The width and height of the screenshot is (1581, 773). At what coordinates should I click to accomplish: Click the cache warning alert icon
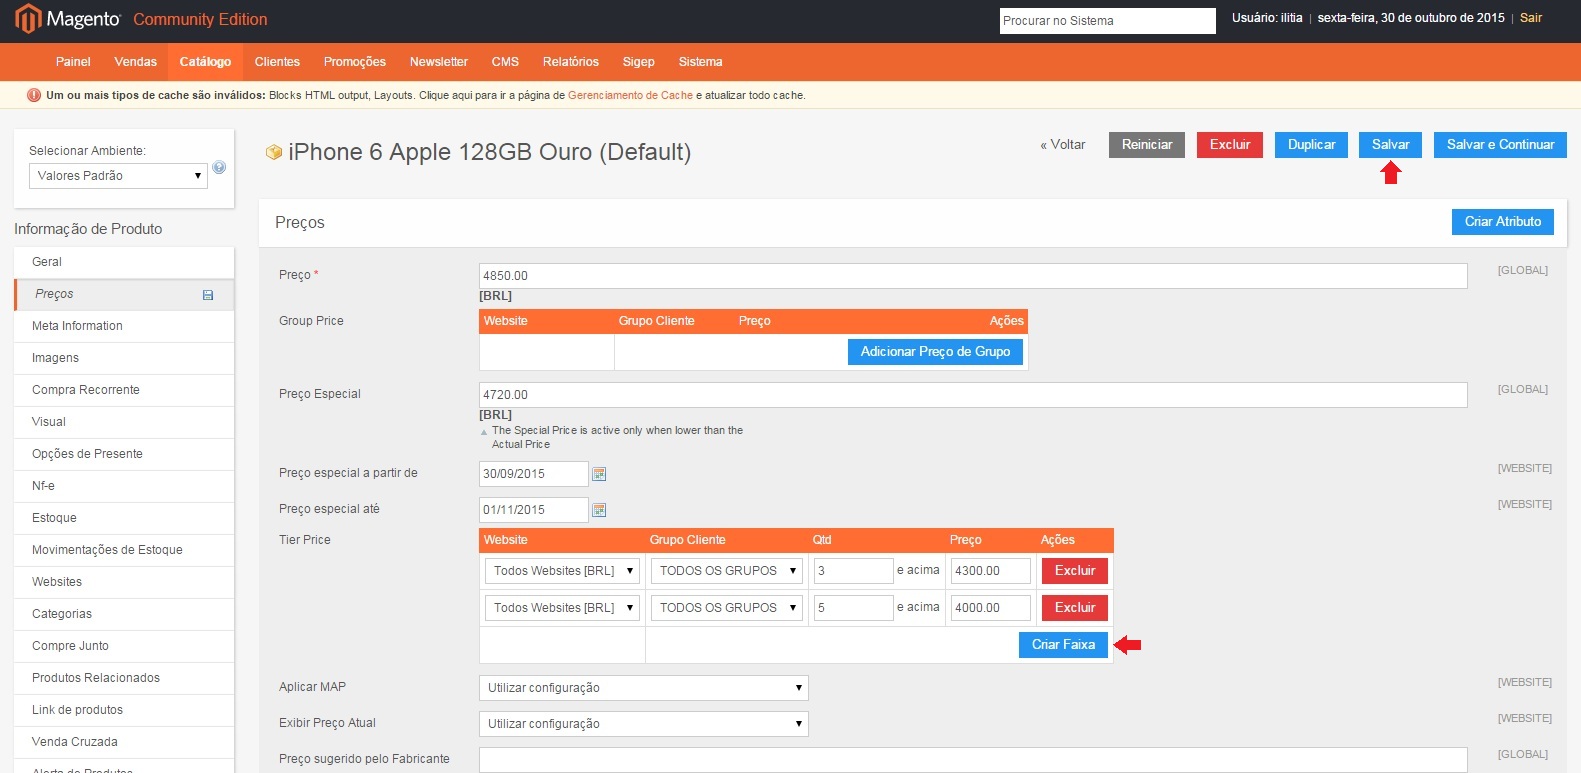pyautogui.click(x=34, y=95)
